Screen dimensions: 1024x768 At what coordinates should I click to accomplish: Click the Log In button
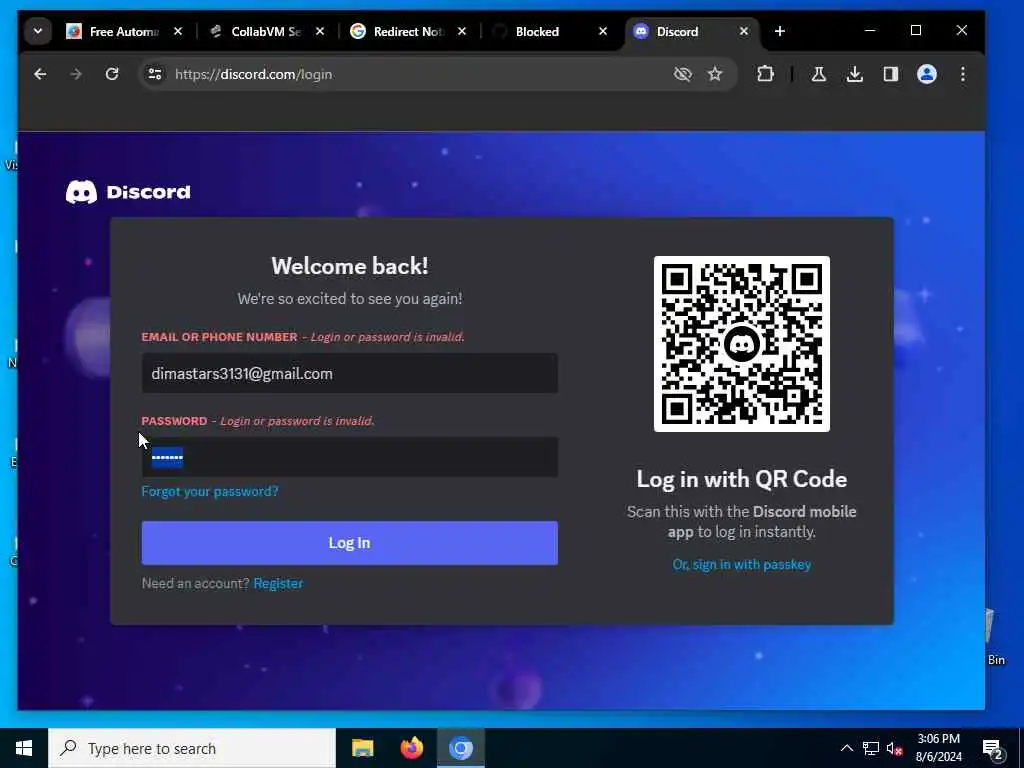[x=349, y=543]
